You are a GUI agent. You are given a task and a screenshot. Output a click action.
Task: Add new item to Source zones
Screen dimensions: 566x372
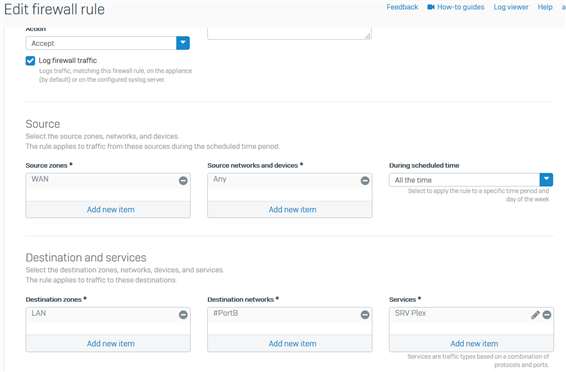tap(110, 210)
